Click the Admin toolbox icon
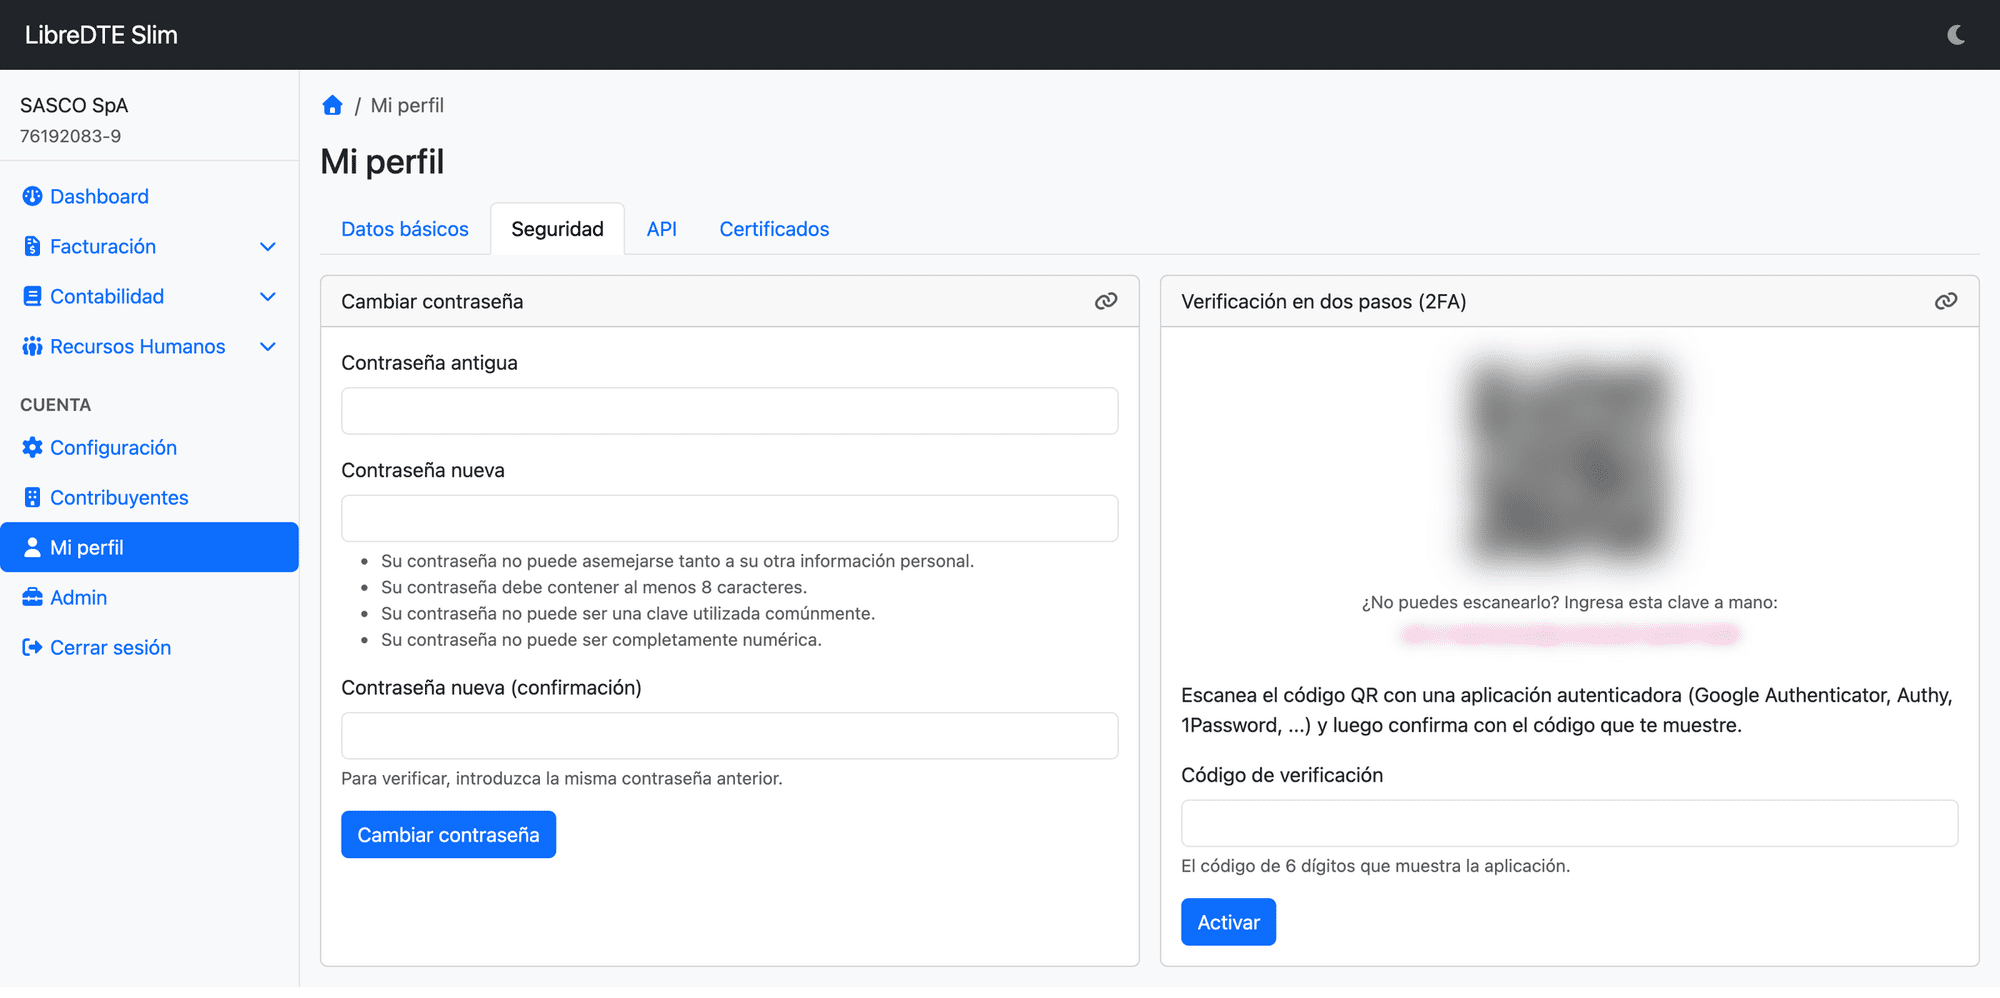Viewport: 2000px width, 998px height. (x=32, y=597)
